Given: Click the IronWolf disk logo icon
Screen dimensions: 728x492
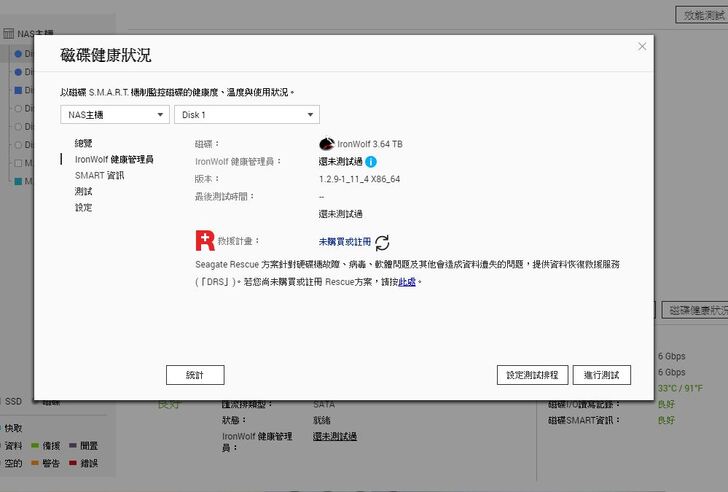Looking at the screenshot, I should pos(326,144).
